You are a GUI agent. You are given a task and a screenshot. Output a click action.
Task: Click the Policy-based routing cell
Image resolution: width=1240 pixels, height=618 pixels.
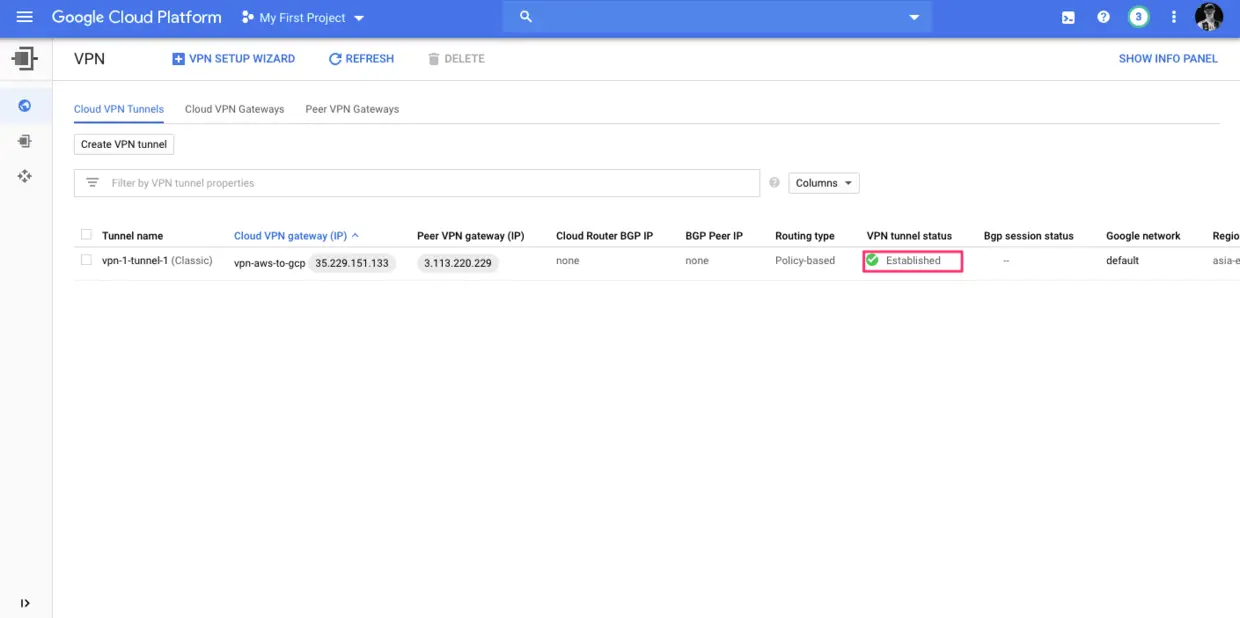pos(805,261)
